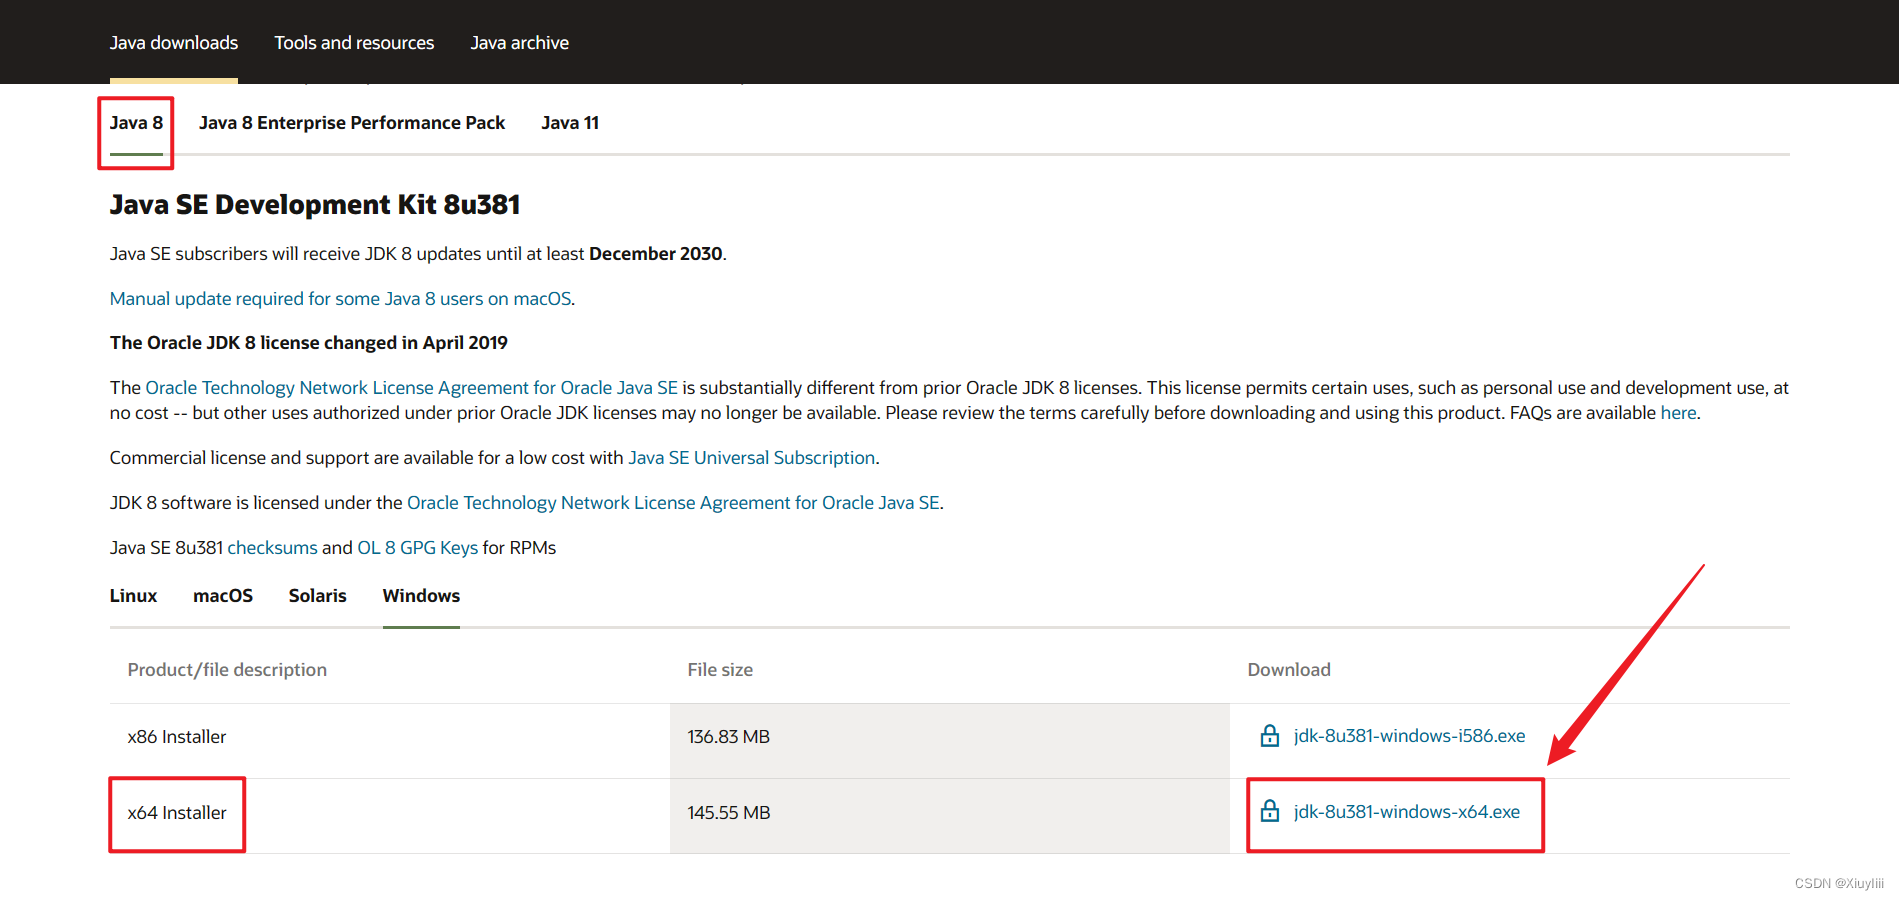The image size is (1899, 900).
Task: Click the 'December 2030' bold text
Action: [656, 254]
